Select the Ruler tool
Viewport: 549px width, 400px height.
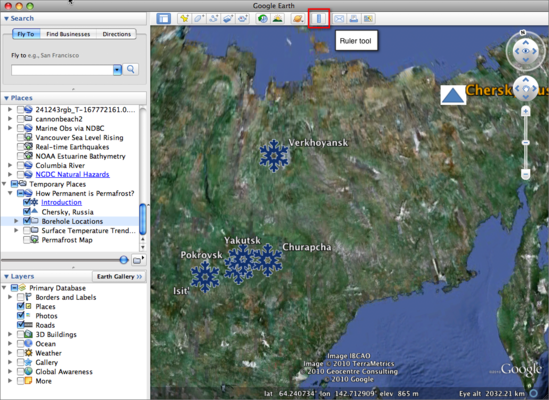(x=319, y=19)
